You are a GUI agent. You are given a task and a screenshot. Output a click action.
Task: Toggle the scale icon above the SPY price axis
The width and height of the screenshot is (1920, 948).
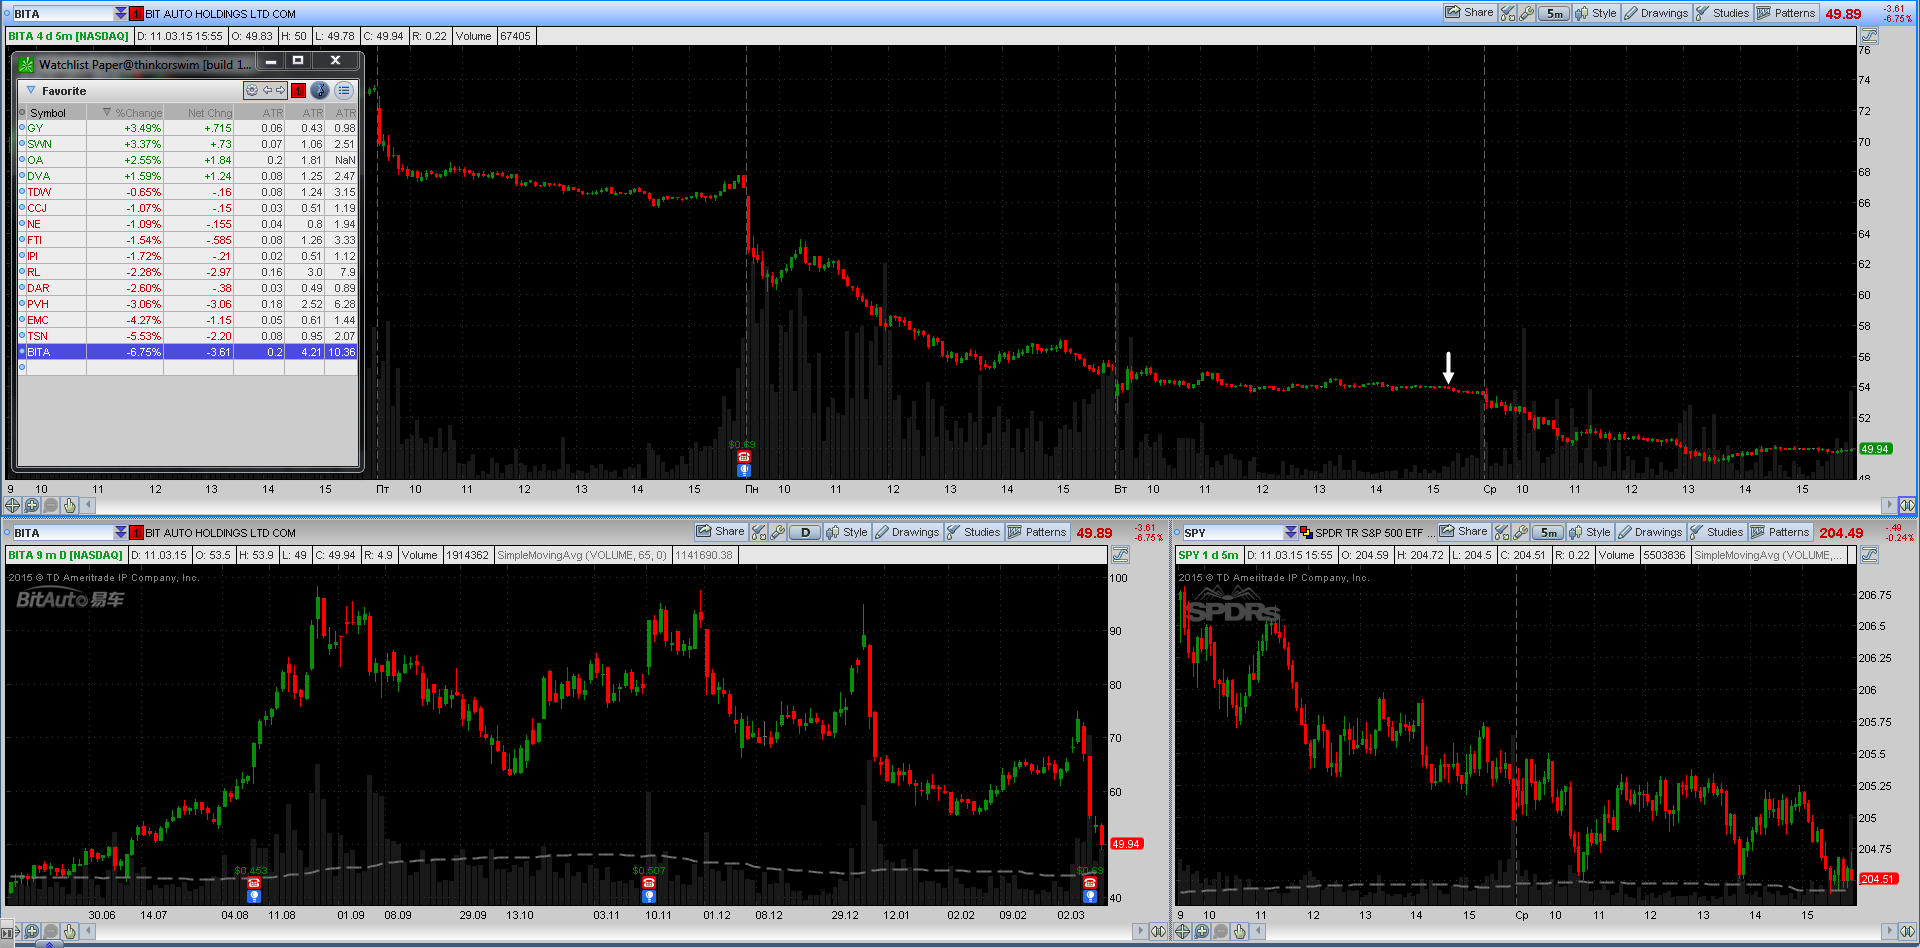click(1868, 555)
